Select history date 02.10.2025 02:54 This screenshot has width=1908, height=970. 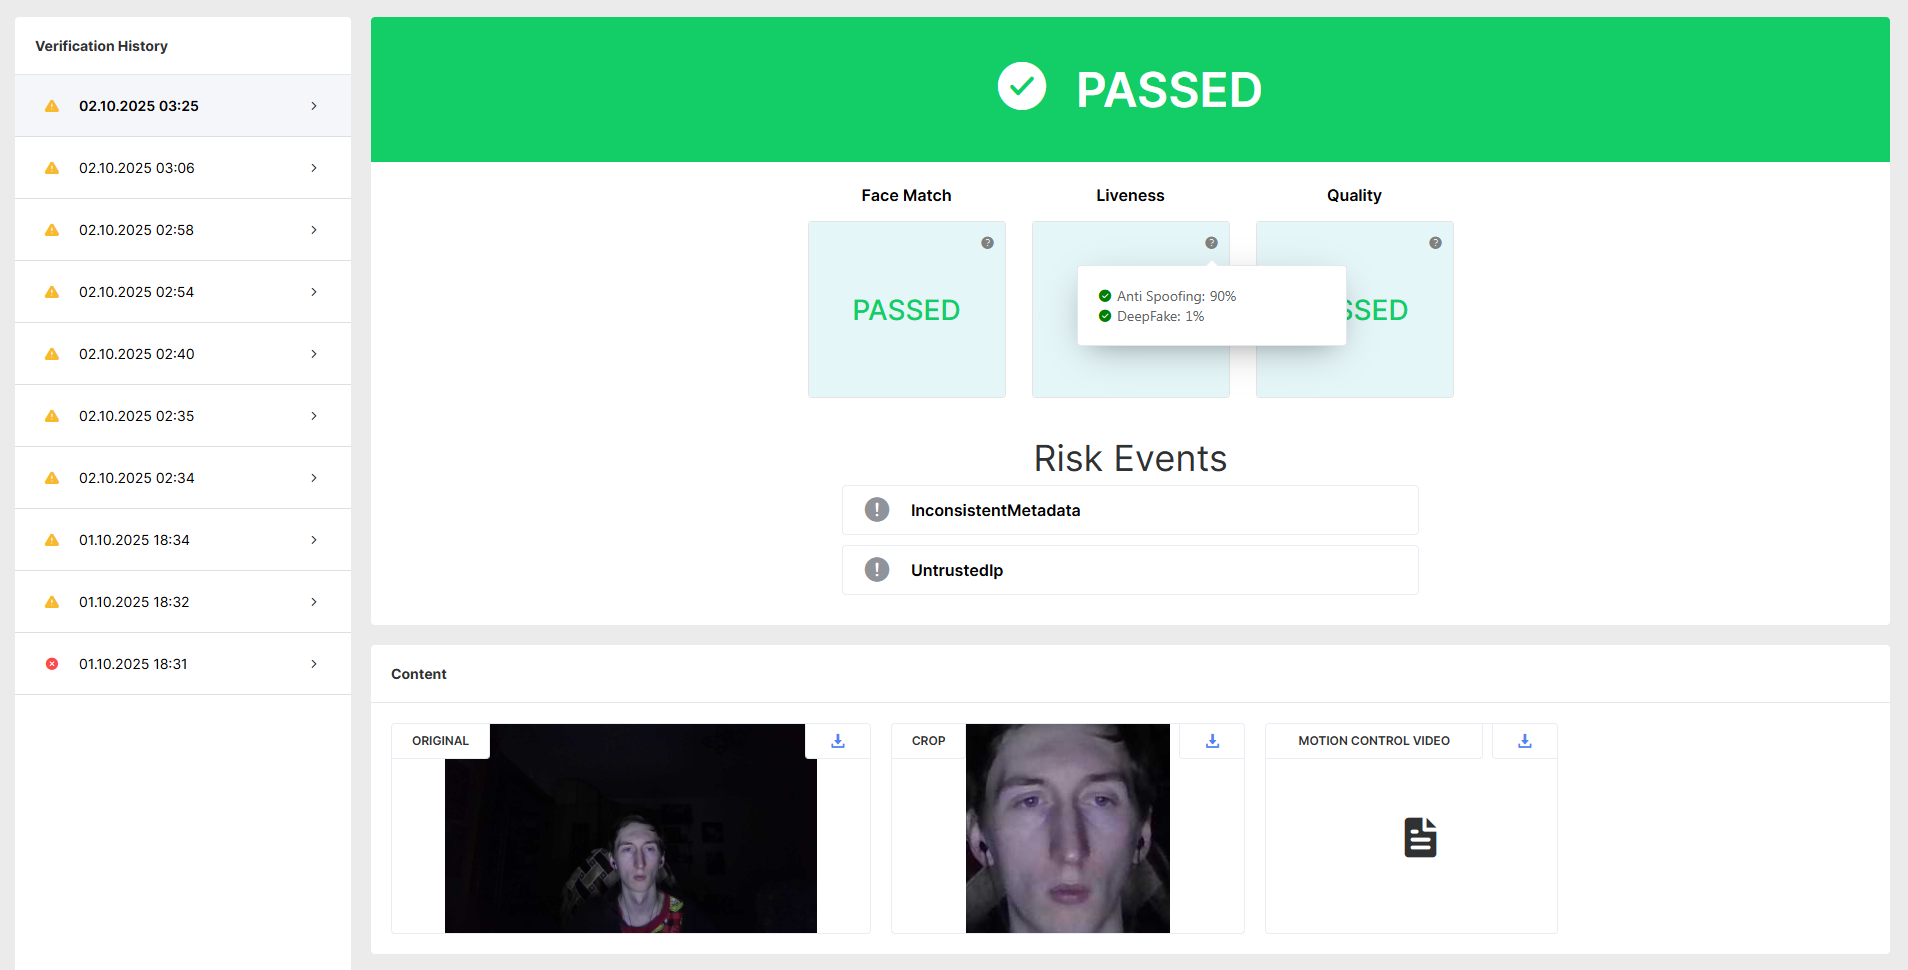click(137, 292)
